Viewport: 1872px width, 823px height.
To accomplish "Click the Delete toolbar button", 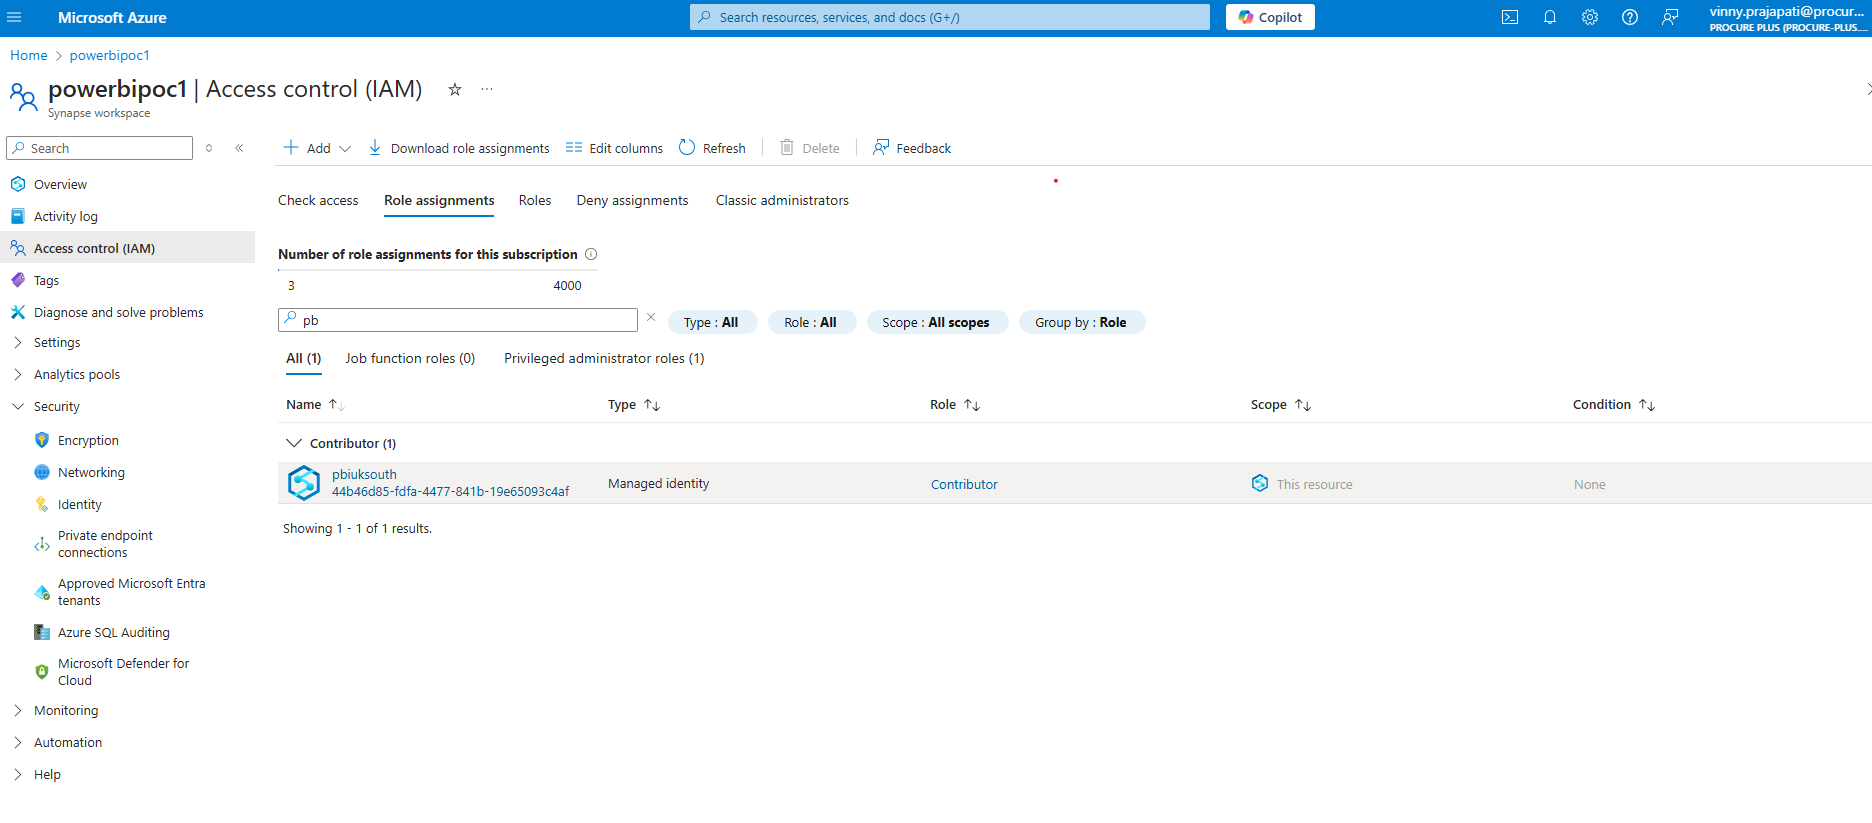I will [810, 148].
